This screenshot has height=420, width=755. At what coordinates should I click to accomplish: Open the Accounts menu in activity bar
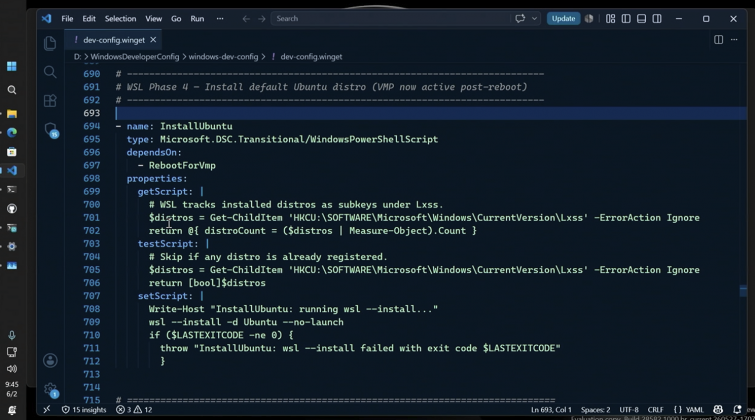50,360
